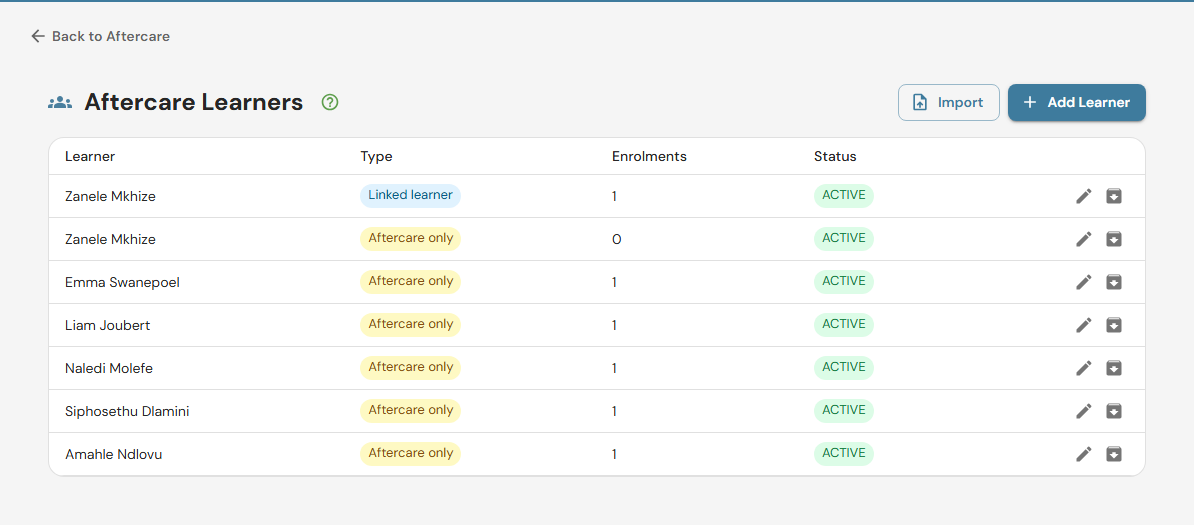Click the Learner column header
The image size is (1194, 525).
click(x=90, y=156)
